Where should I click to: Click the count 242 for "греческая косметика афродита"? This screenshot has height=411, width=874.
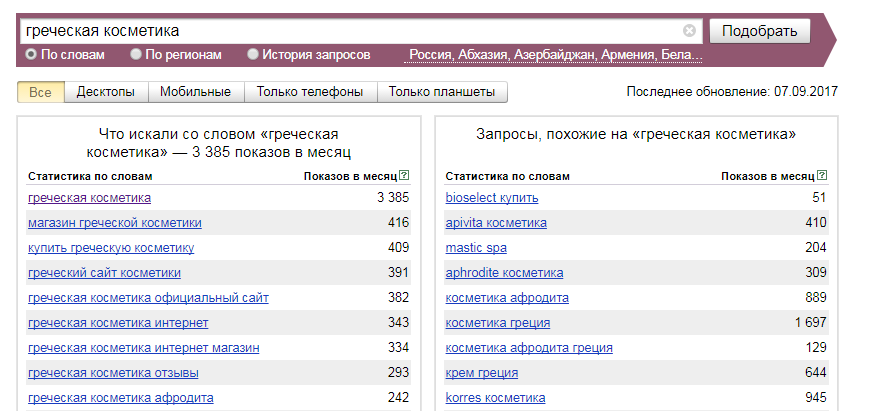tap(399, 398)
